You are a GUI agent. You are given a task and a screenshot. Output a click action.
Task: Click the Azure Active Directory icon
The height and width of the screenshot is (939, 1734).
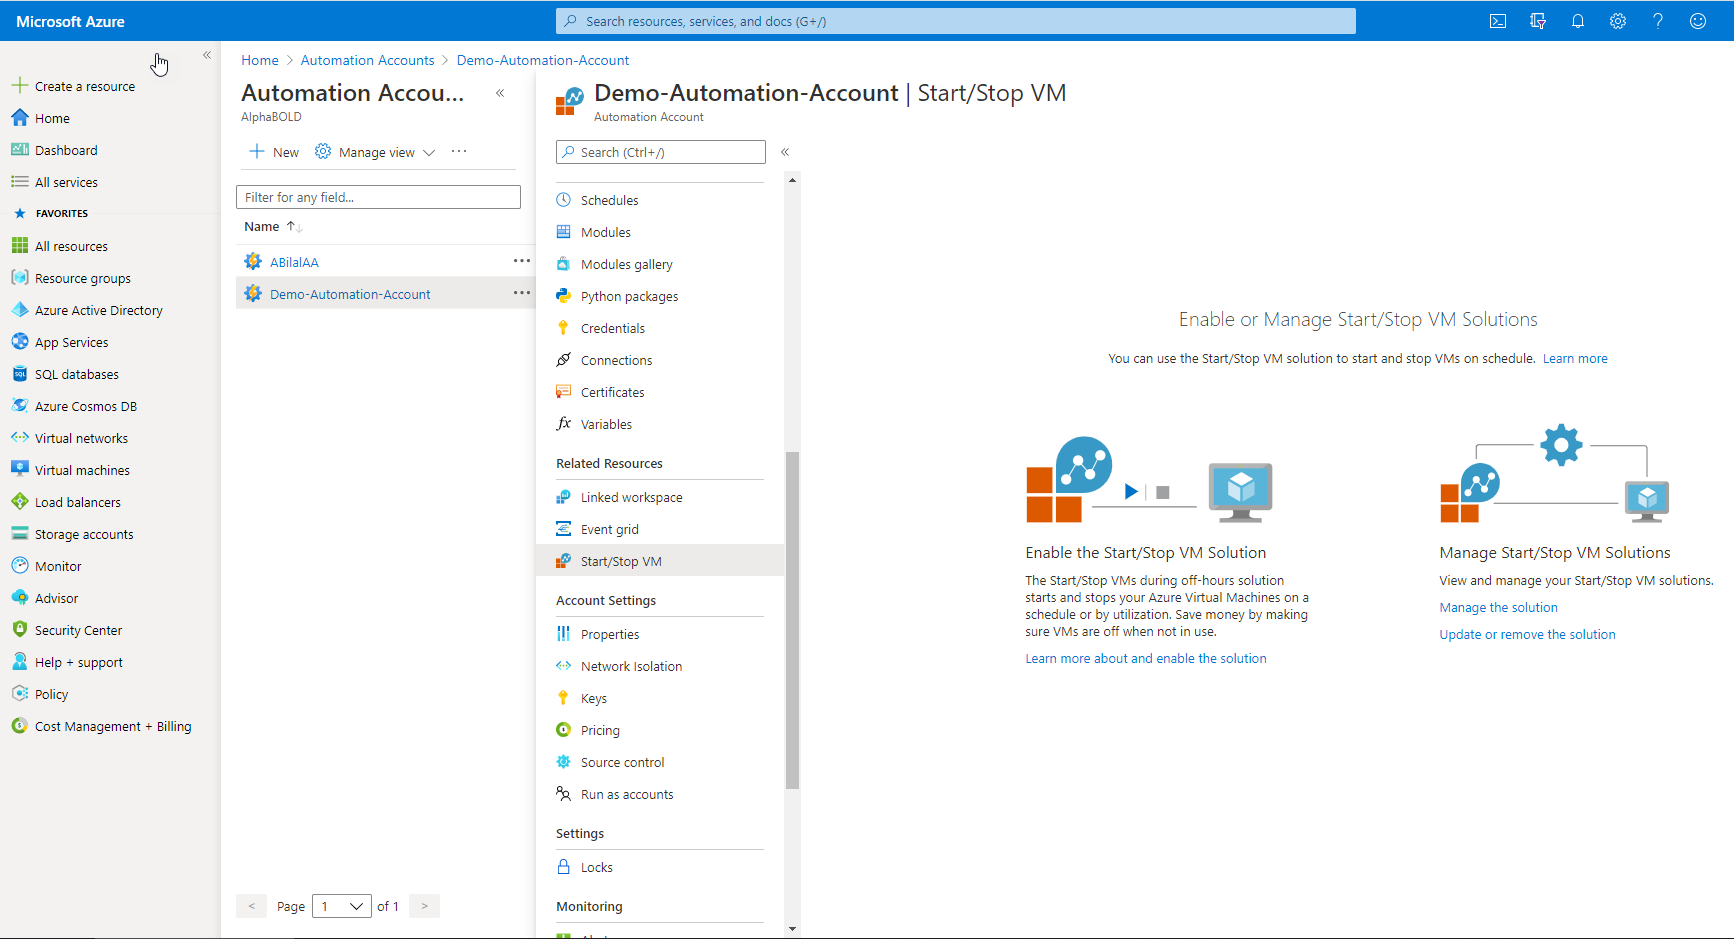click(19, 310)
